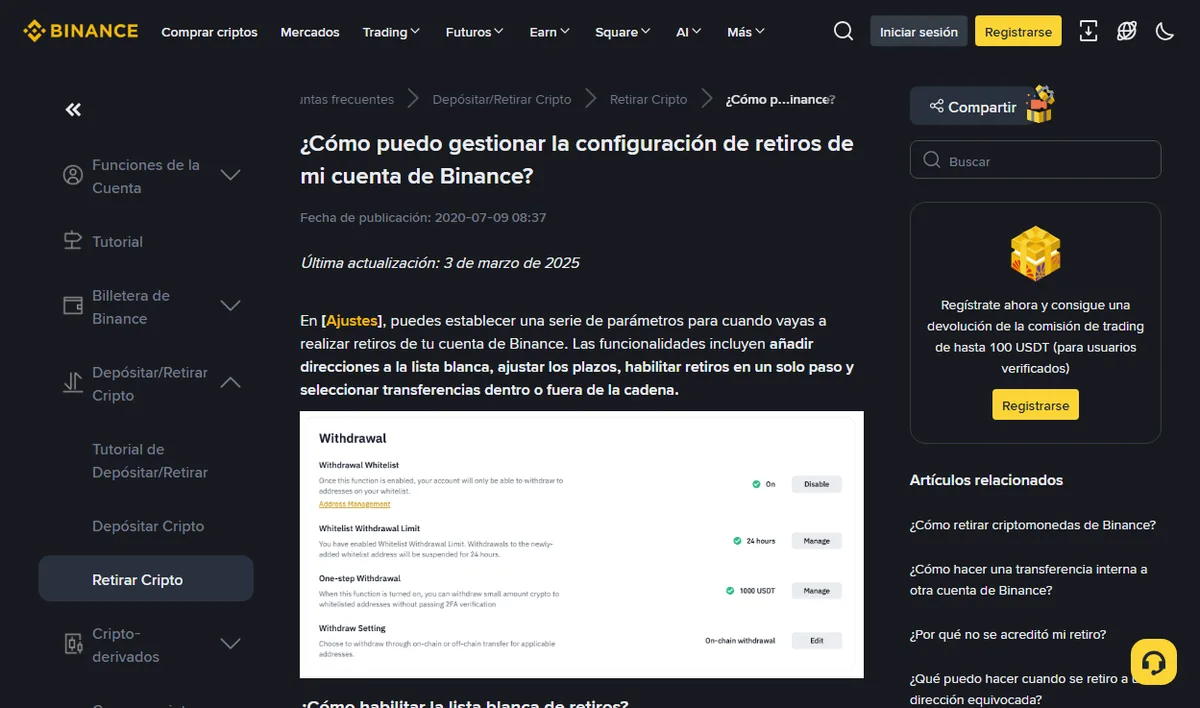Open the AI dropdown menu
Image resolution: width=1200 pixels, height=708 pixels.
[x=689, y=32]
